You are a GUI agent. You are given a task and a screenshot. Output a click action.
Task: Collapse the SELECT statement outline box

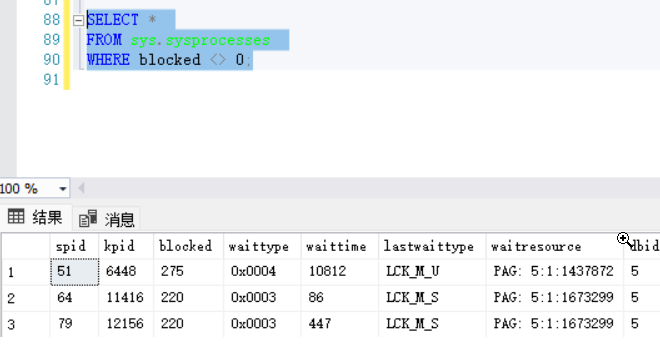tap(78, 20)
